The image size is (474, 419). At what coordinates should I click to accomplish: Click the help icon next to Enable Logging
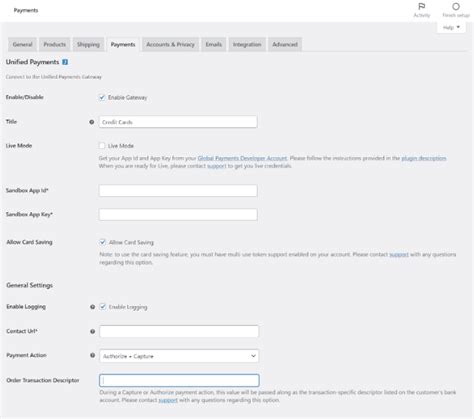[92, 307]
